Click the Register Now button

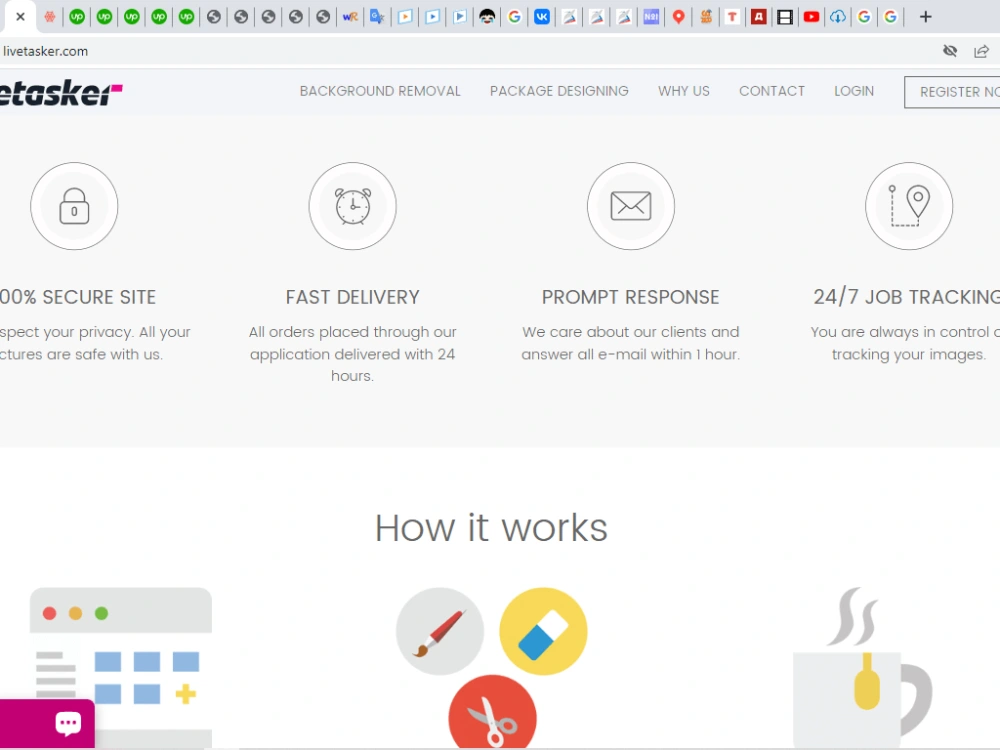(x=952, y=92)
